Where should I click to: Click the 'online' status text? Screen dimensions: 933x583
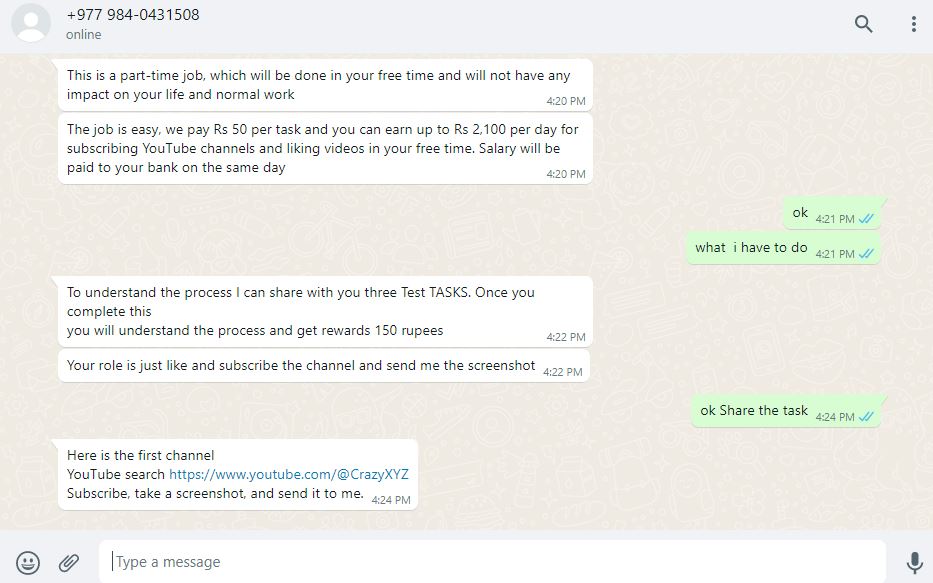coord(84,35)
